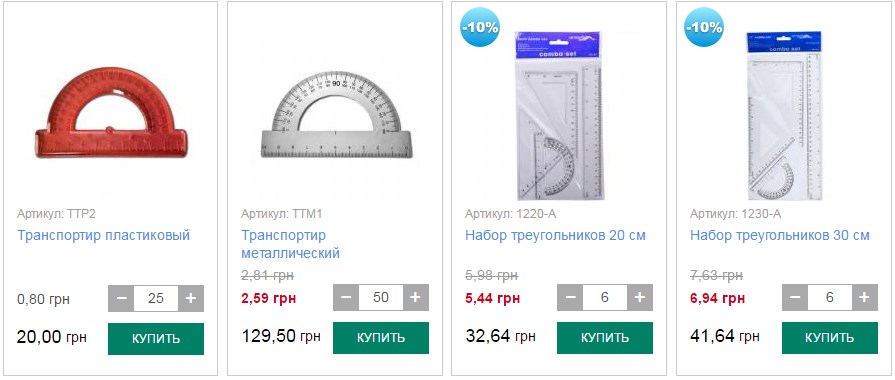
Task: Select the quantity field showing 50
Action: click(x=381, y=298)
